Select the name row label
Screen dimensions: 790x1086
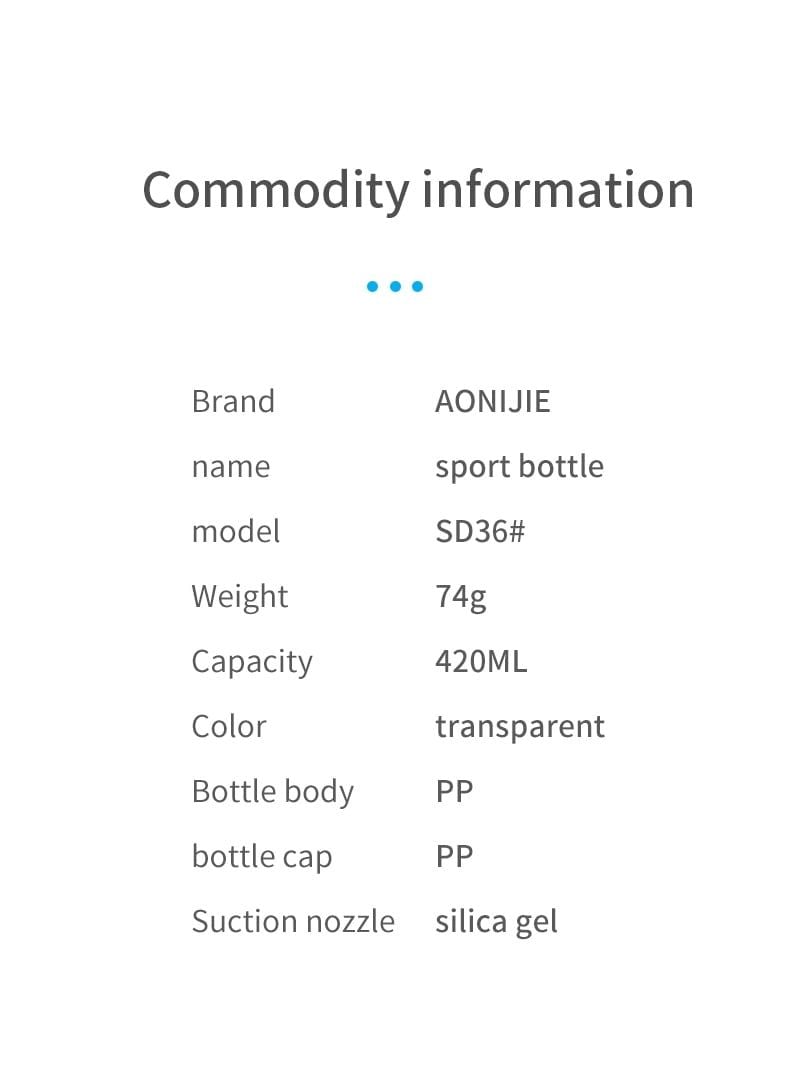coord(231,468)
